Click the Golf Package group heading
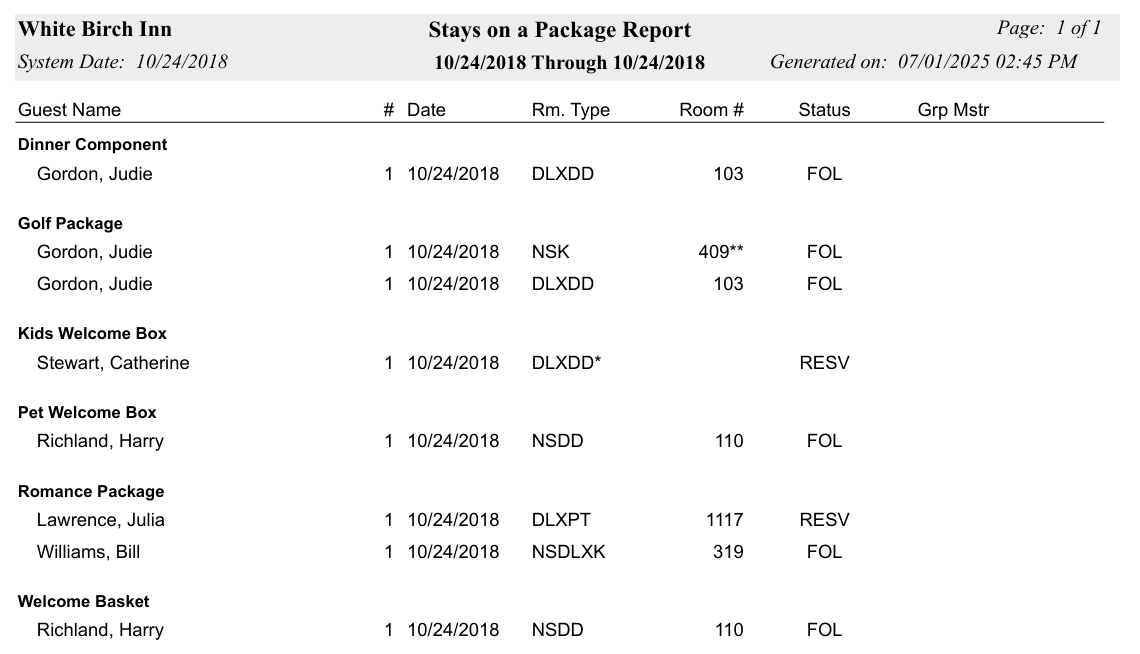Screen dimensions: 1140x654 tap(70, 223)
